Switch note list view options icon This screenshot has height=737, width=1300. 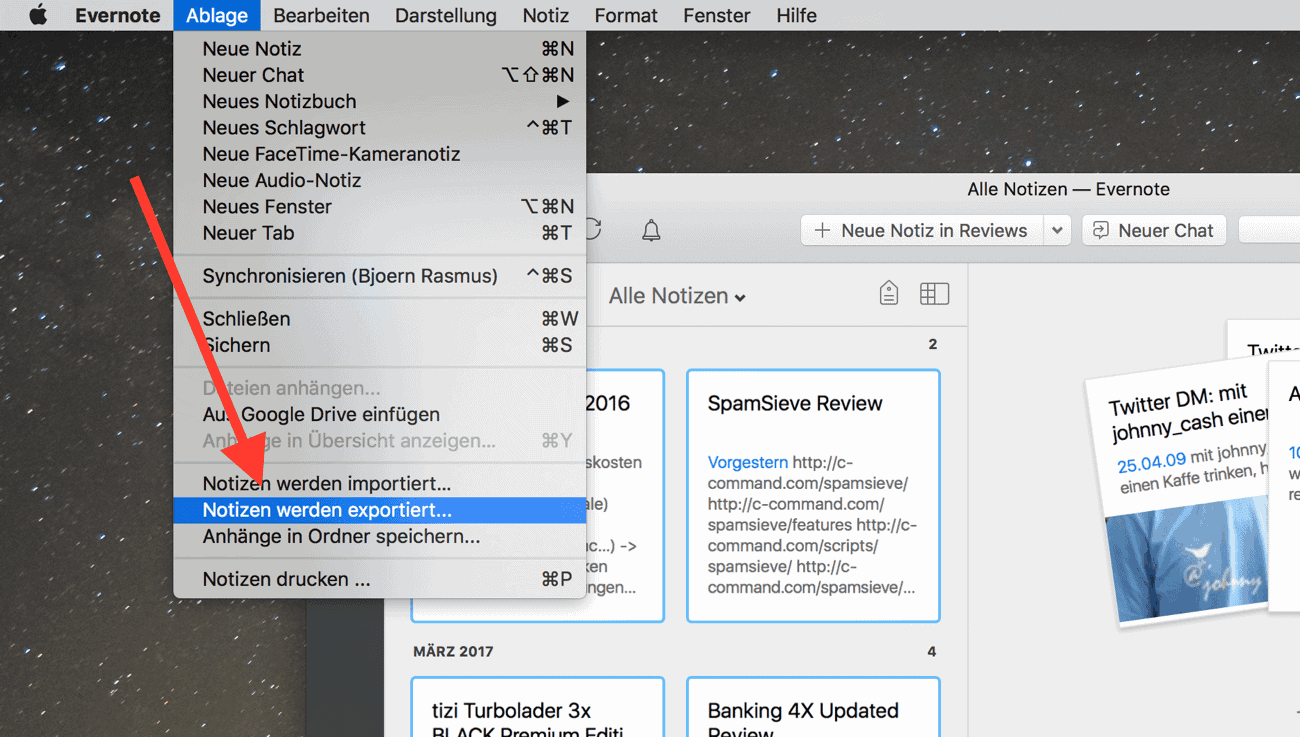click(934, 293)
